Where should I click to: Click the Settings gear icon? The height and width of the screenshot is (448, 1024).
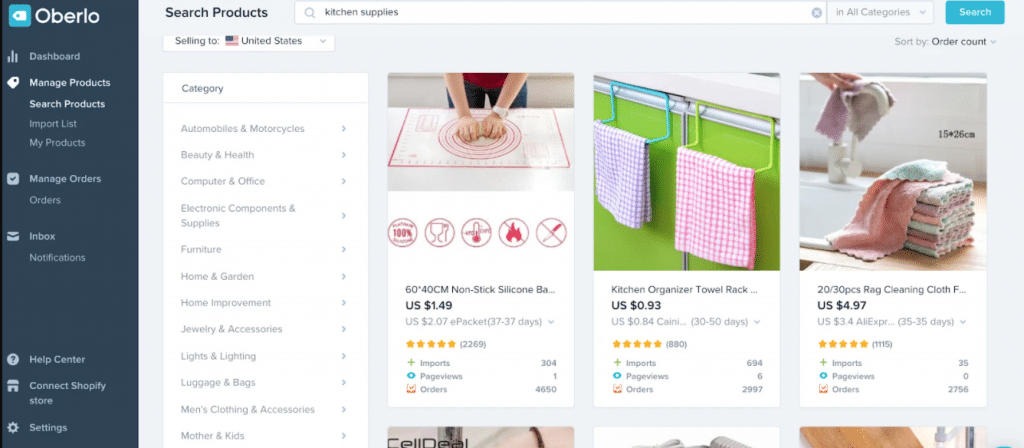[x=12, y=428]
